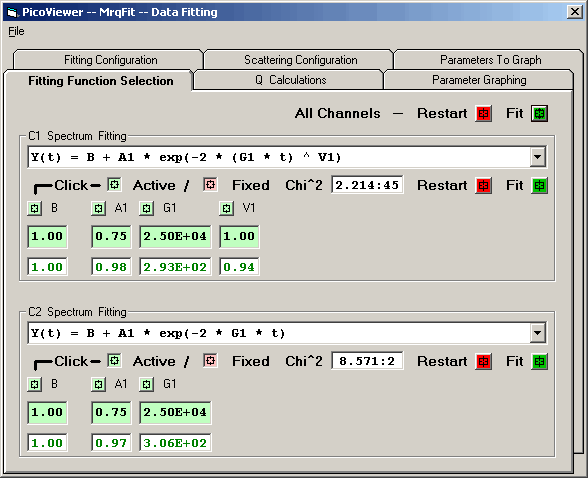Click the C1 fitted A1 result 0.98
588x478 pixels.
coord(111,267)
